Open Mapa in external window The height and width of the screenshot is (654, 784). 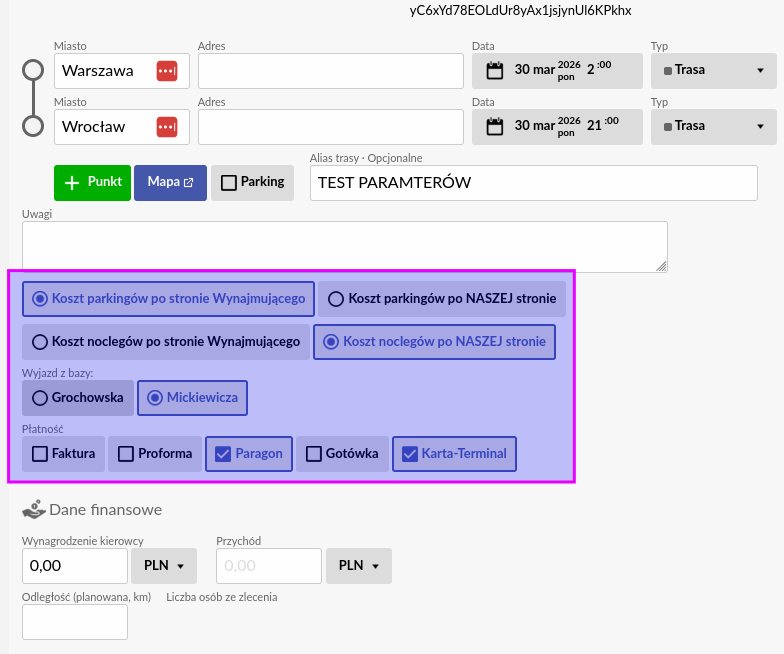[x=170, y=183]
